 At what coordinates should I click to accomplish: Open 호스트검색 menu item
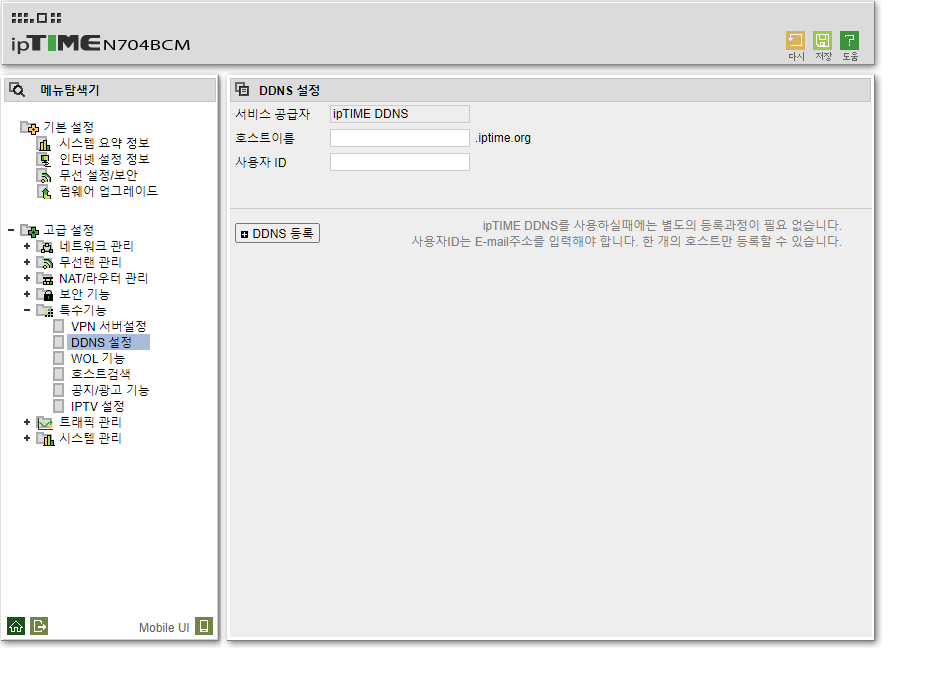101,374
